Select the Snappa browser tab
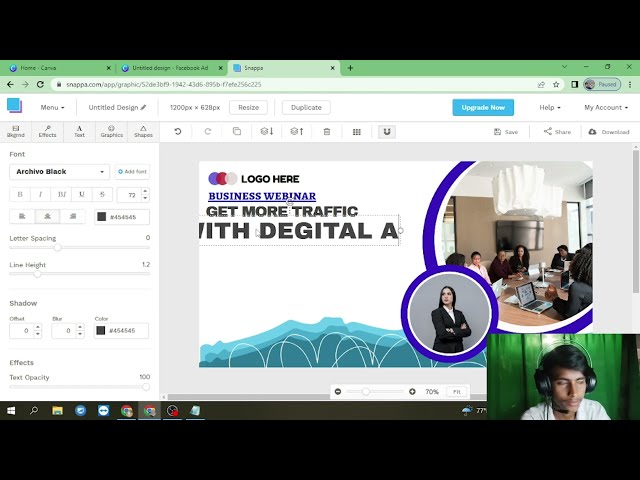 click(284, 68)
